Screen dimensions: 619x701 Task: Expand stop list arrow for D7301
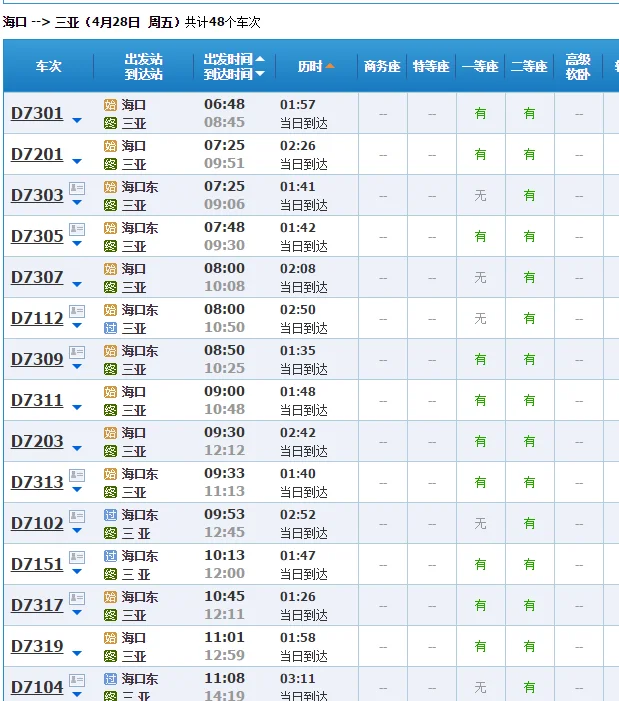pyautogui.click(x=77, y=120)
